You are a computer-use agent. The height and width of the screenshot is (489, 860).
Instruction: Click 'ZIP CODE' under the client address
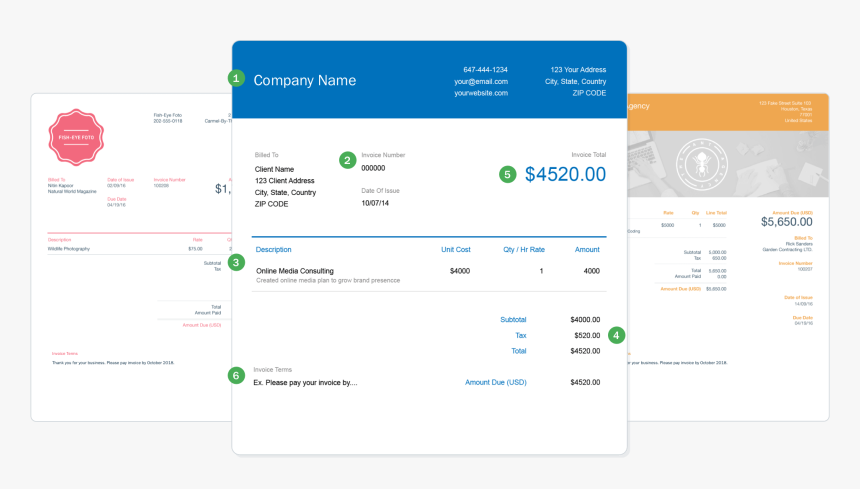point(271,204)
